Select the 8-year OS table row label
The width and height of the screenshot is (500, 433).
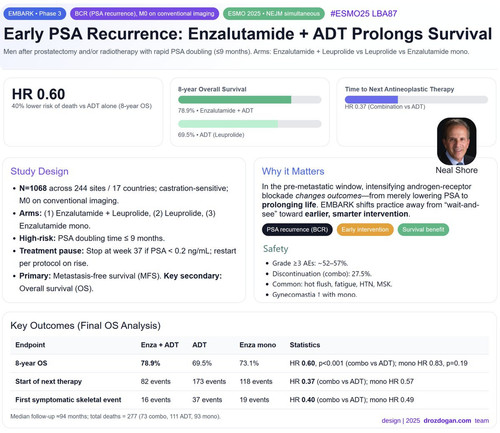[31, 363]
